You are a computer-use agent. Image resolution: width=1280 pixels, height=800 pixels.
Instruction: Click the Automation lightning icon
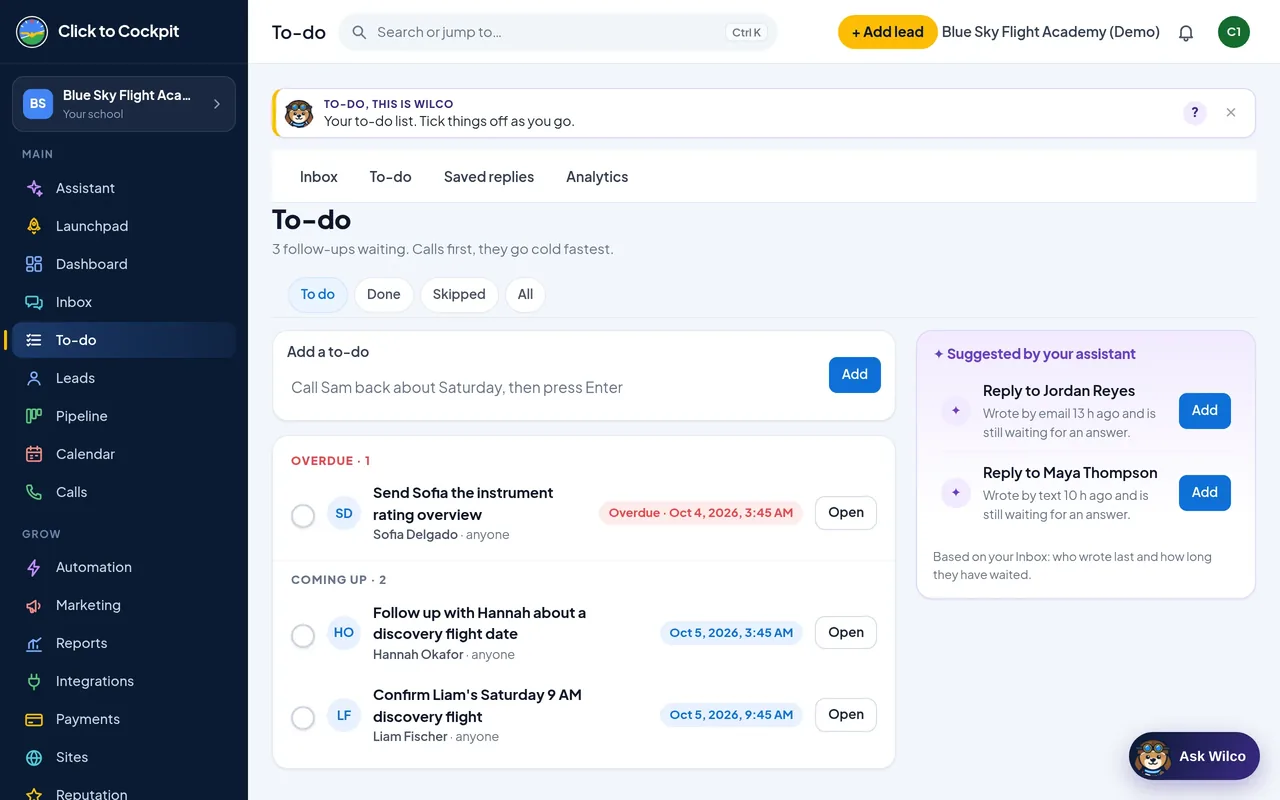click(x=34, y=567)
